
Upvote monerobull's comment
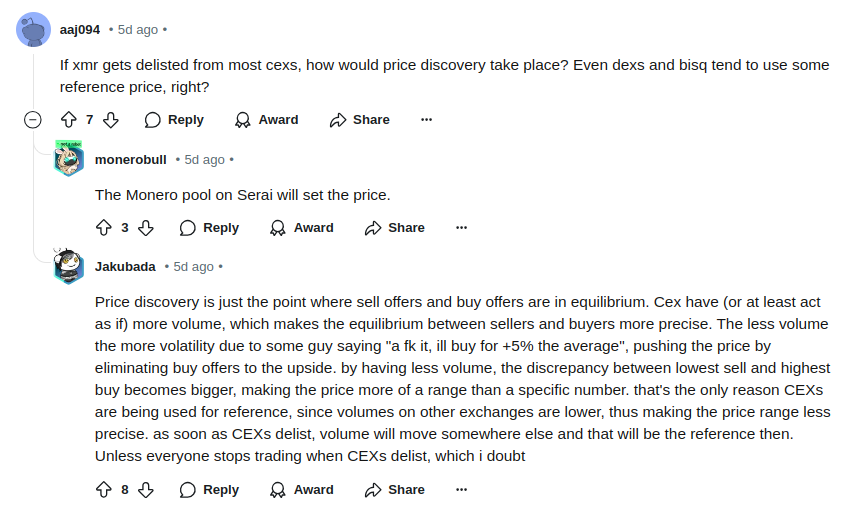coord(104,228)
